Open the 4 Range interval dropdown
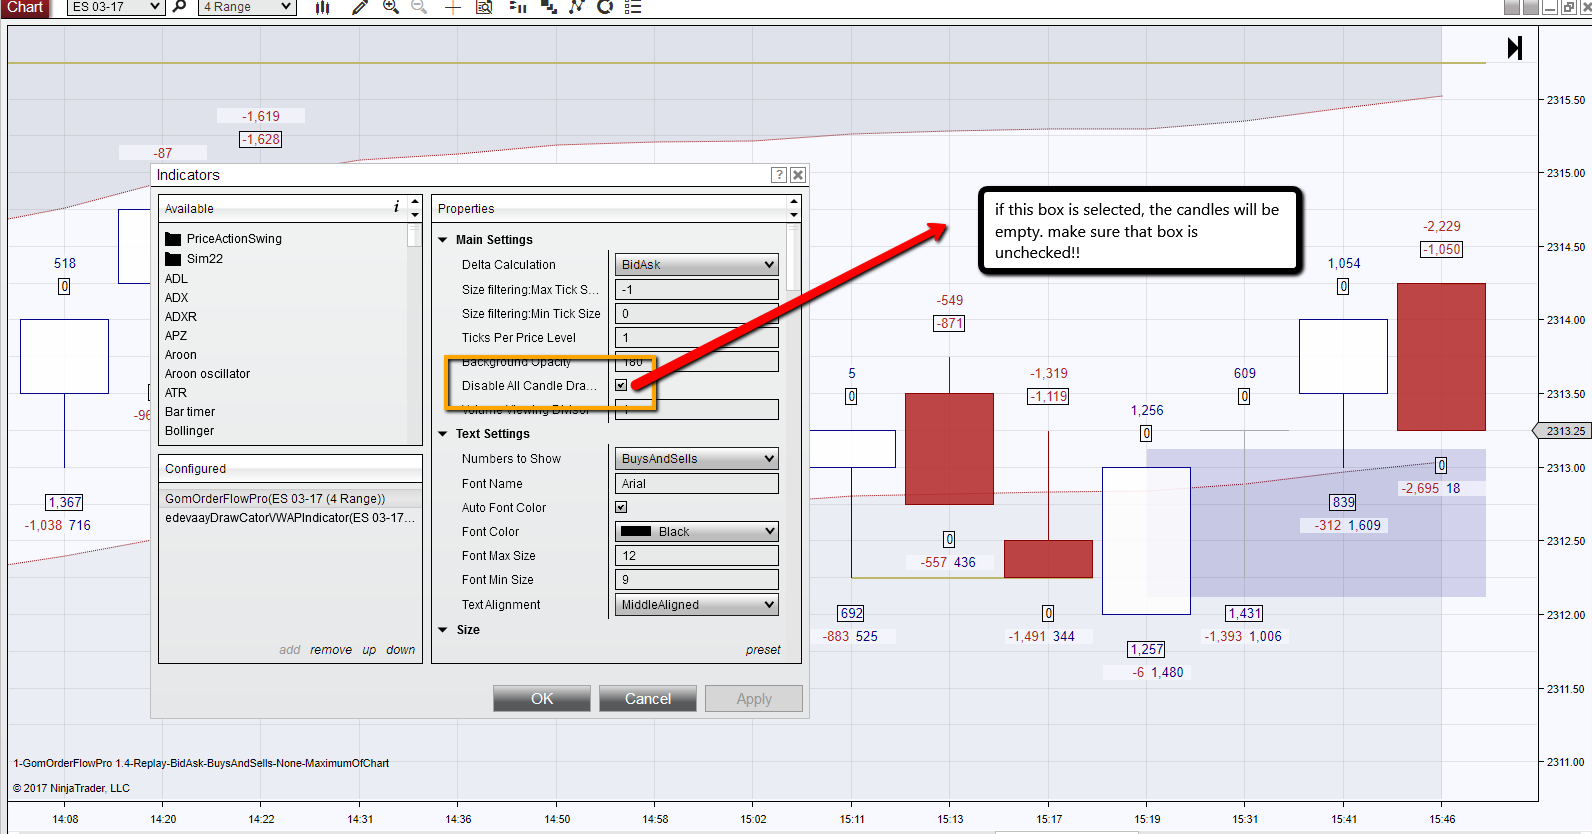The image size is (1592, 834). point(247,7)
